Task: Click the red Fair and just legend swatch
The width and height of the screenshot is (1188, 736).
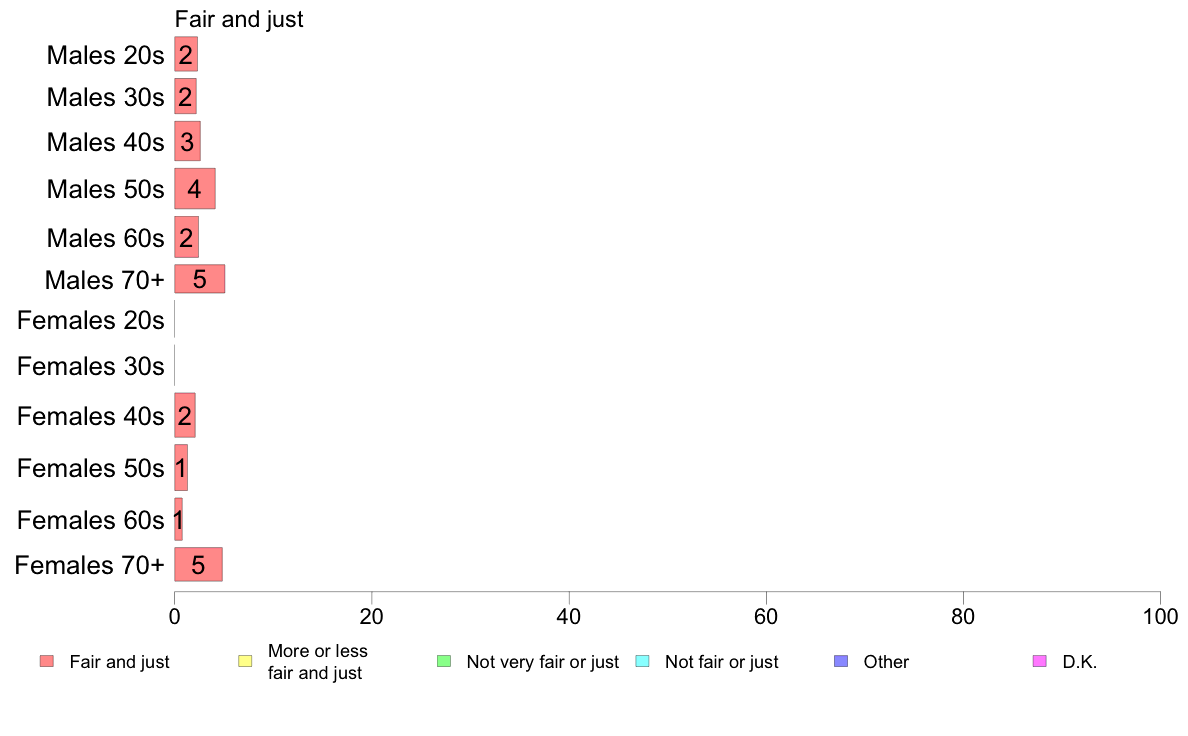Action: click(47, 661)
